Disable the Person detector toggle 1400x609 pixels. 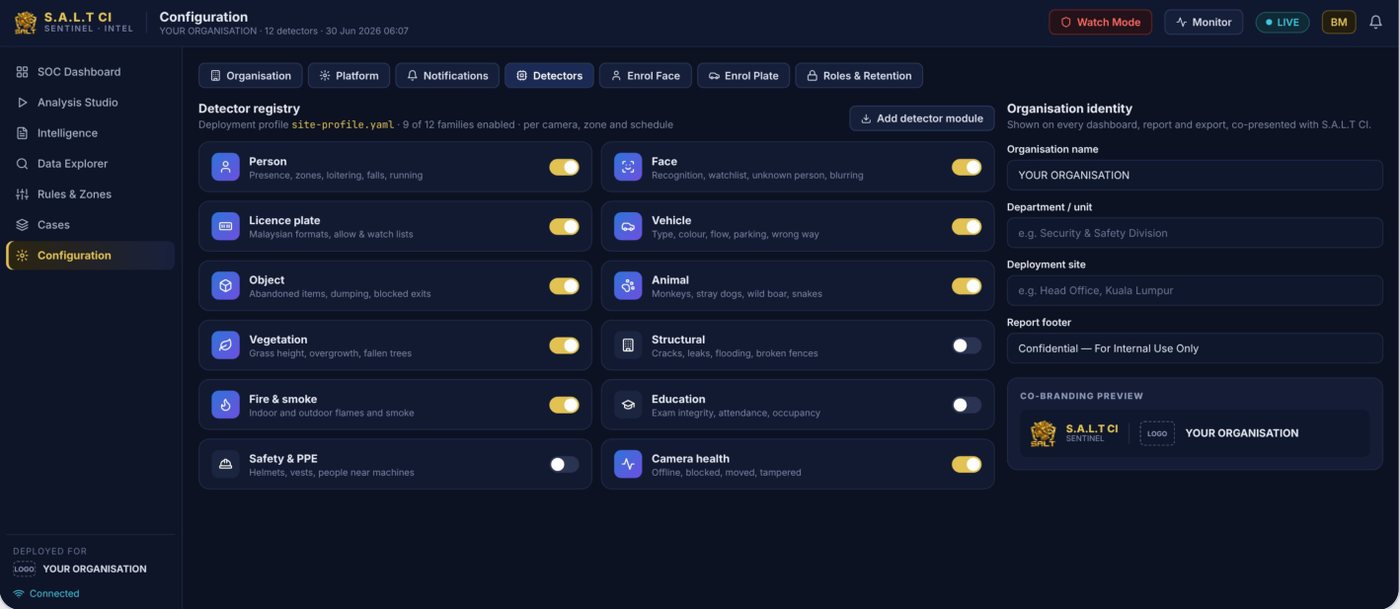[564, 167]
